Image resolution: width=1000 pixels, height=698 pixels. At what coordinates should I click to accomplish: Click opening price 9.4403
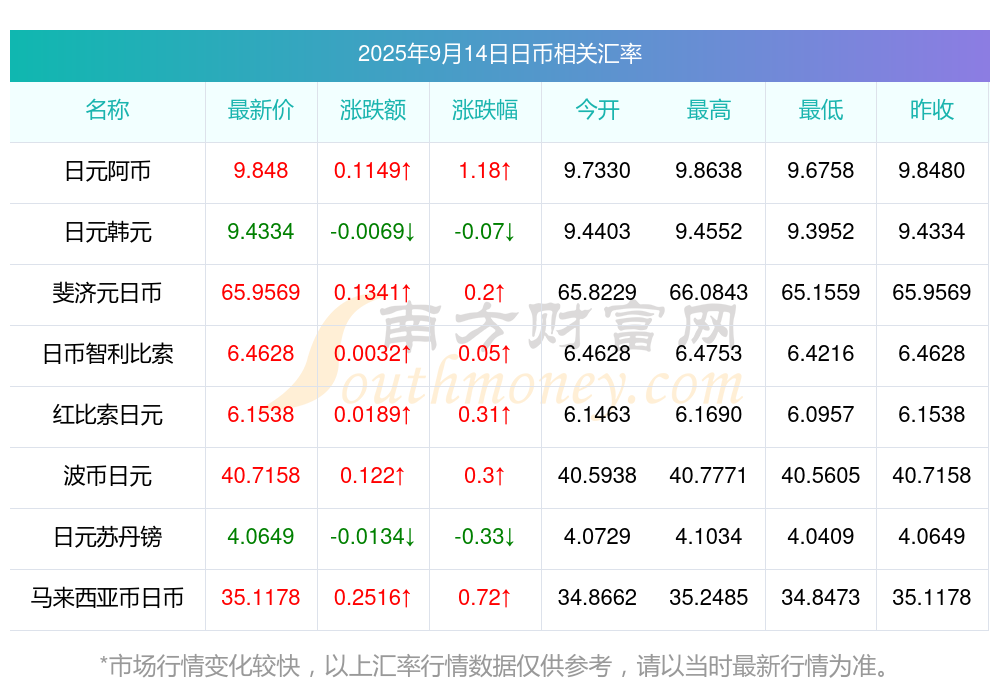click(597, 232)
